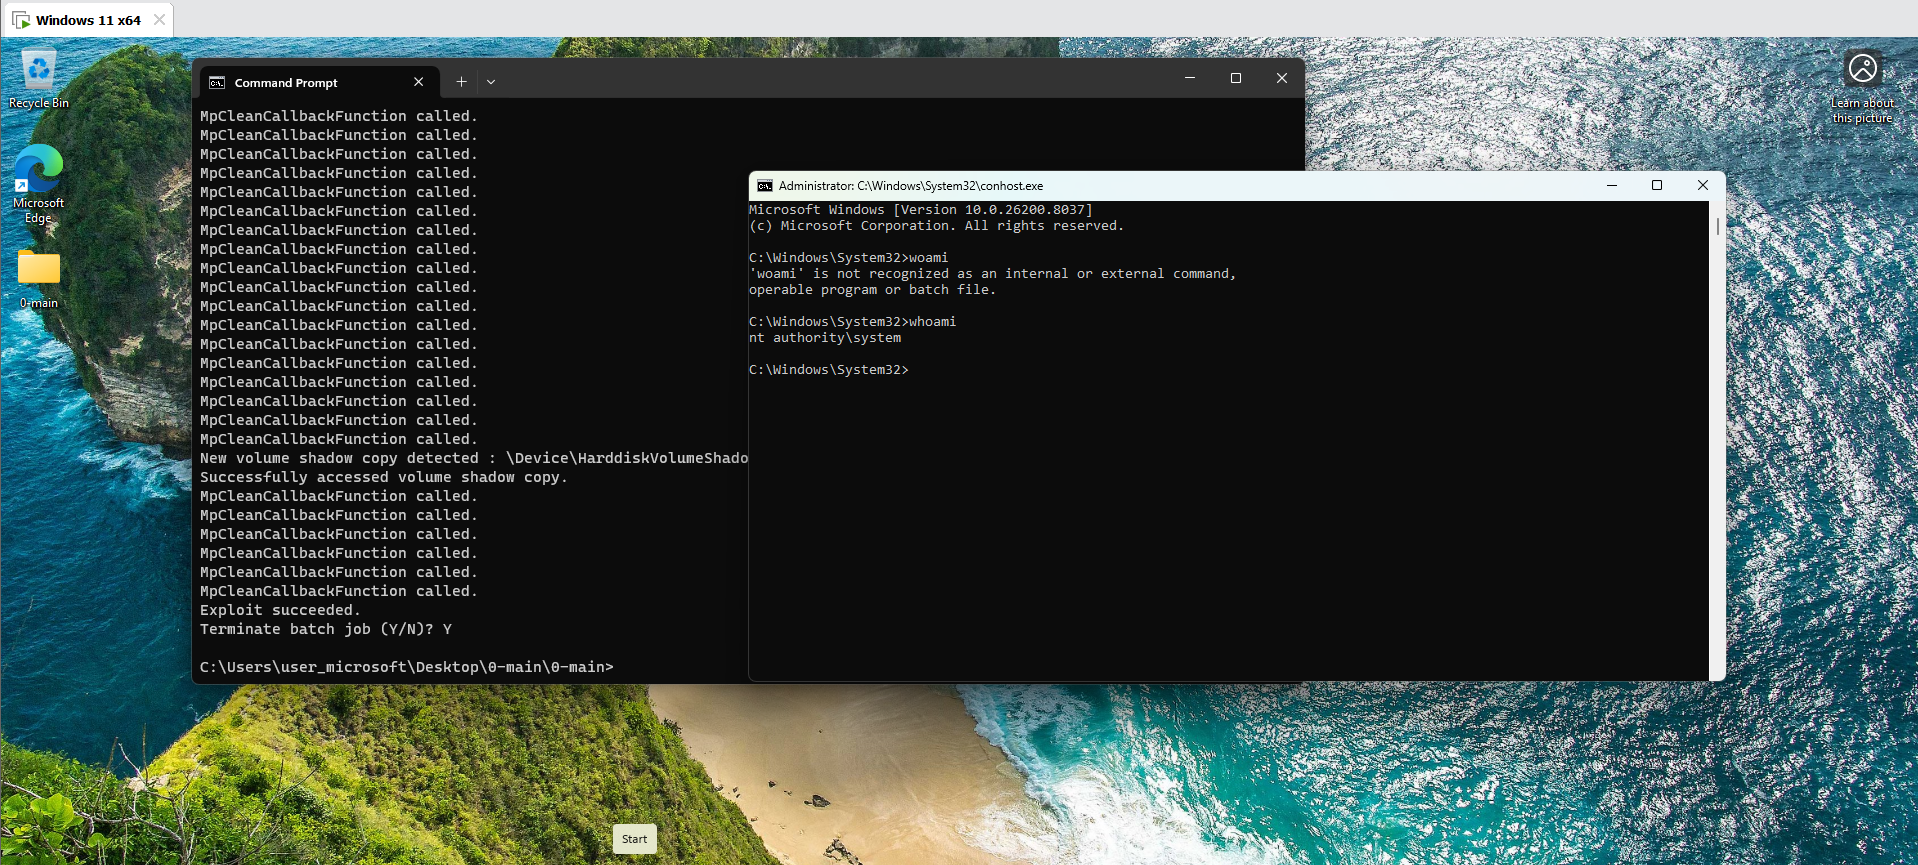Maximize the Command Prompt terminal window

(x=1236, y=78)
